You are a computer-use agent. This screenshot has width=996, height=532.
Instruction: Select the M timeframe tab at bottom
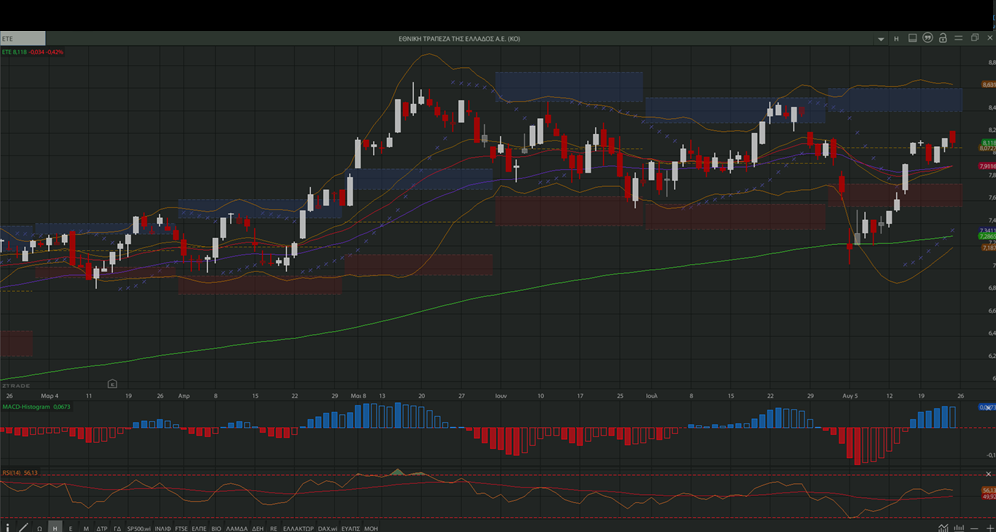coord(86,528)
